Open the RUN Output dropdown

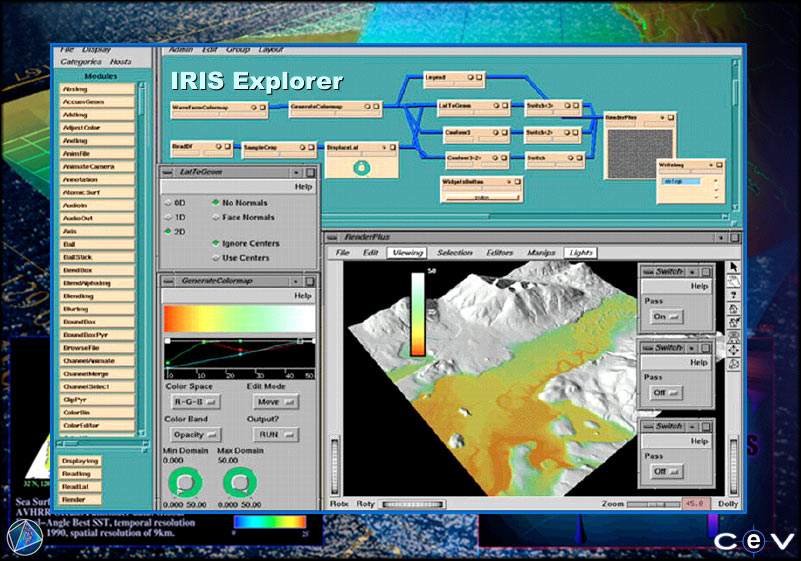(x=276, y=435)
